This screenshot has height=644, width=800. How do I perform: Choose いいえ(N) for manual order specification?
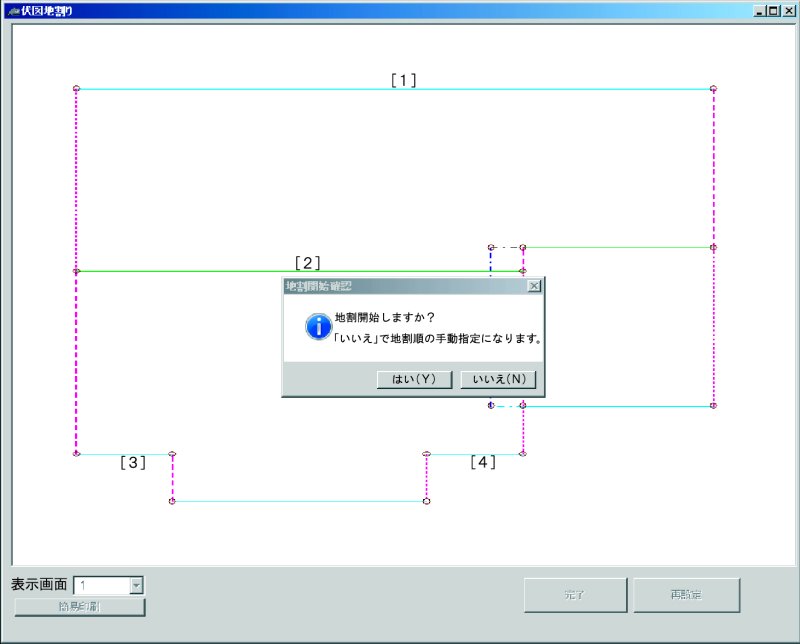[x=499, y=380]
